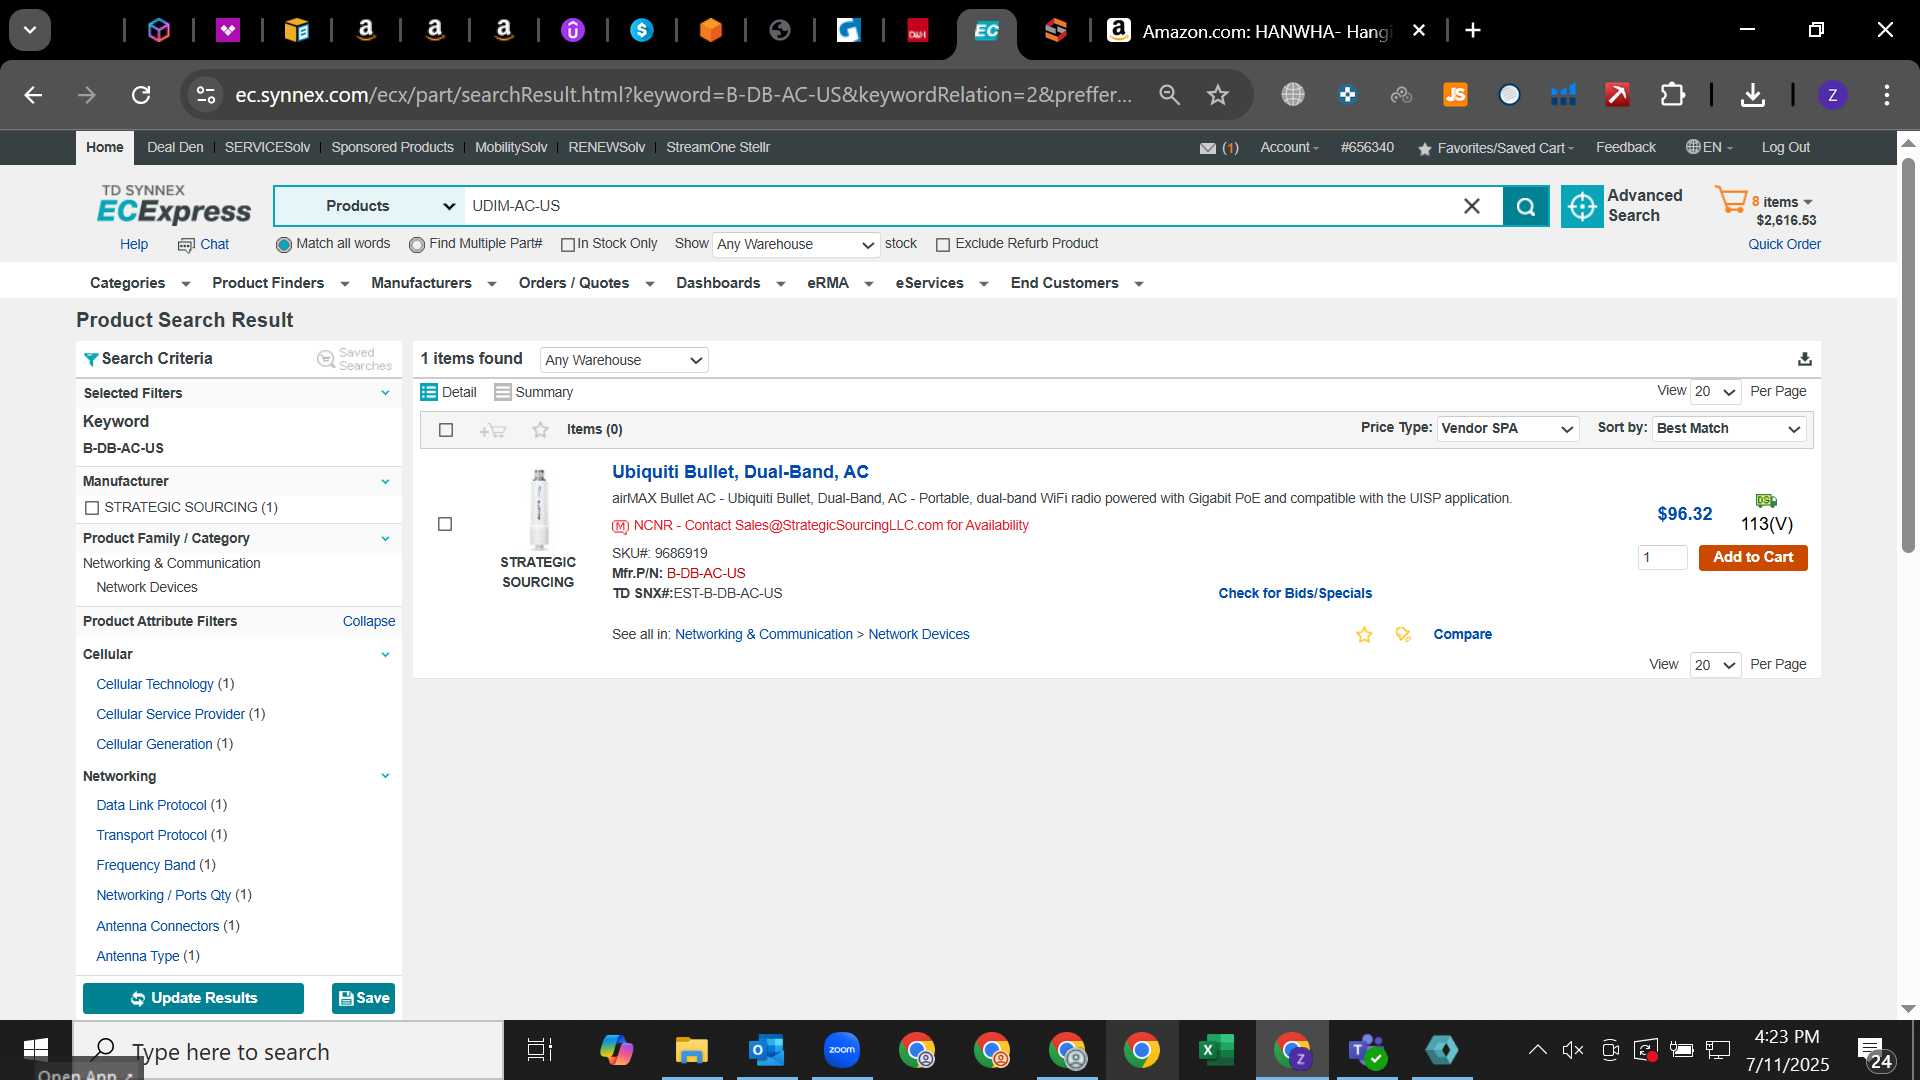Select Match all words radio button
The image size is (1920, 1080).
tap(284, 245)
